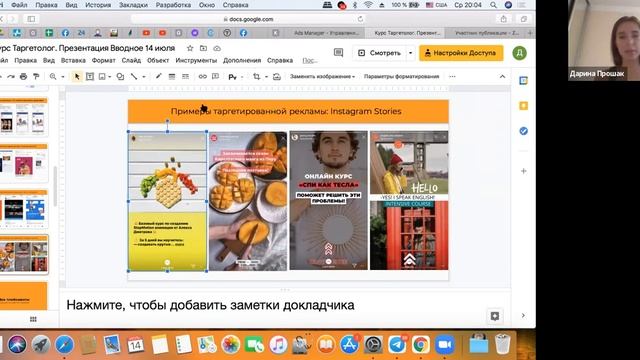
Task: Click the print icon in the toolbar
Action: tap(24, 76)
